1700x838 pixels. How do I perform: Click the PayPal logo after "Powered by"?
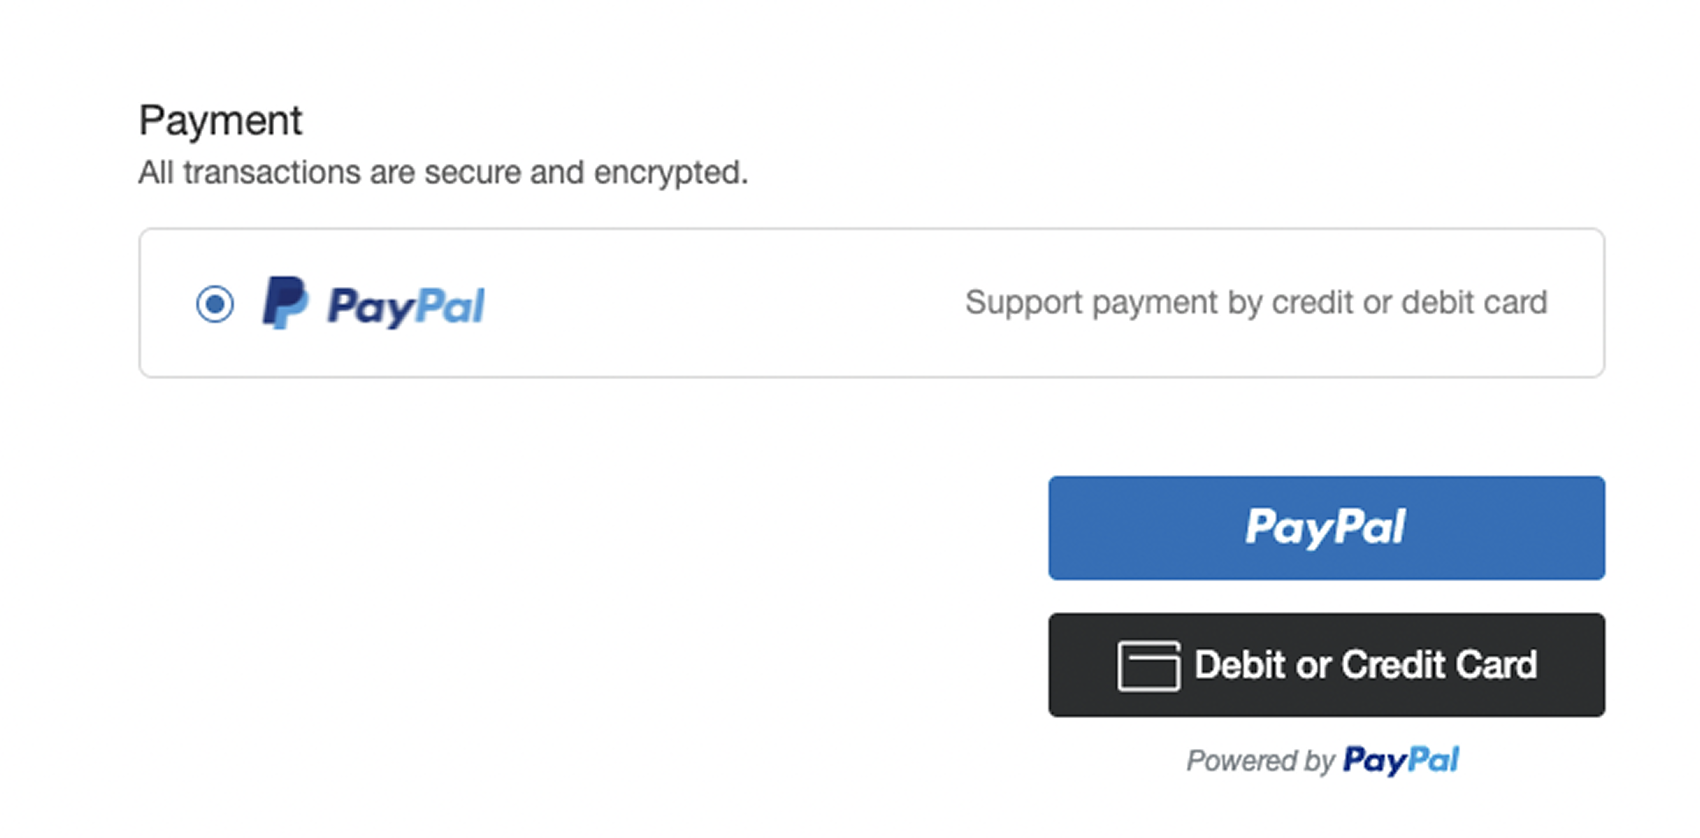coord(1400,761)
